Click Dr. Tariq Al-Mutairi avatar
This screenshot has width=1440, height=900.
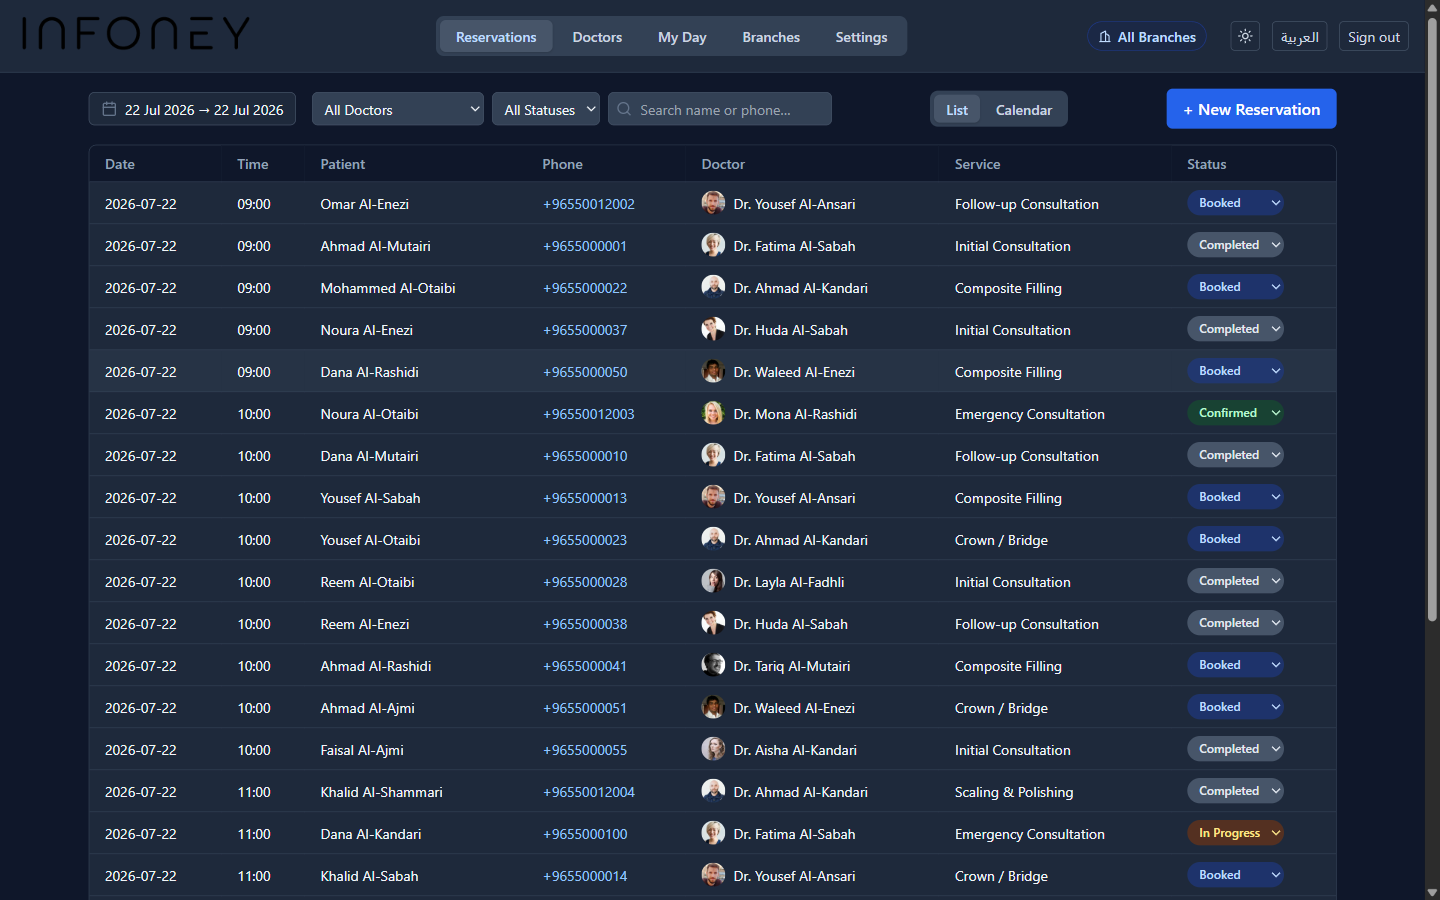tap(713, 665)
